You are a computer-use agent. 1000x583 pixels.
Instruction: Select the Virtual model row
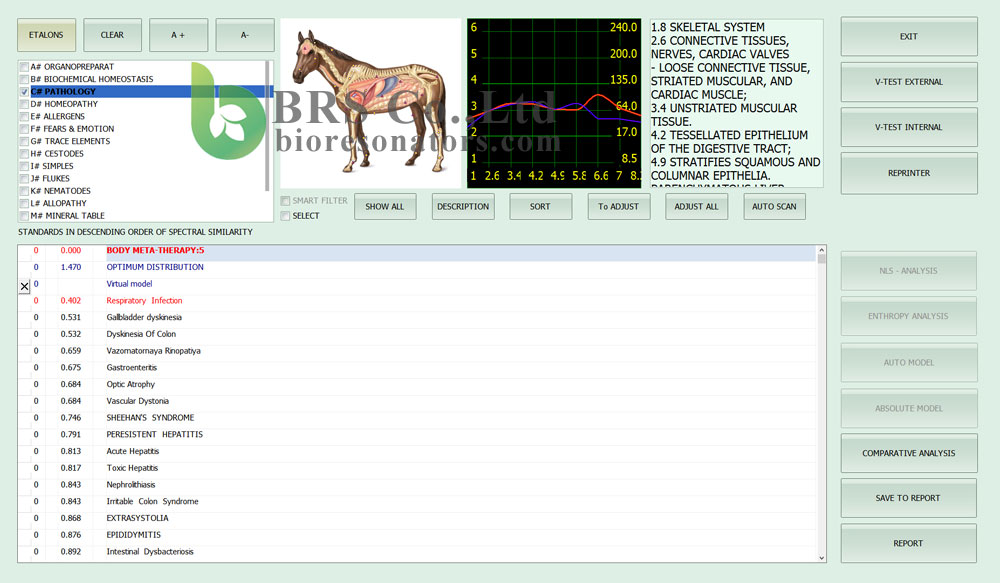click(417, 284)
